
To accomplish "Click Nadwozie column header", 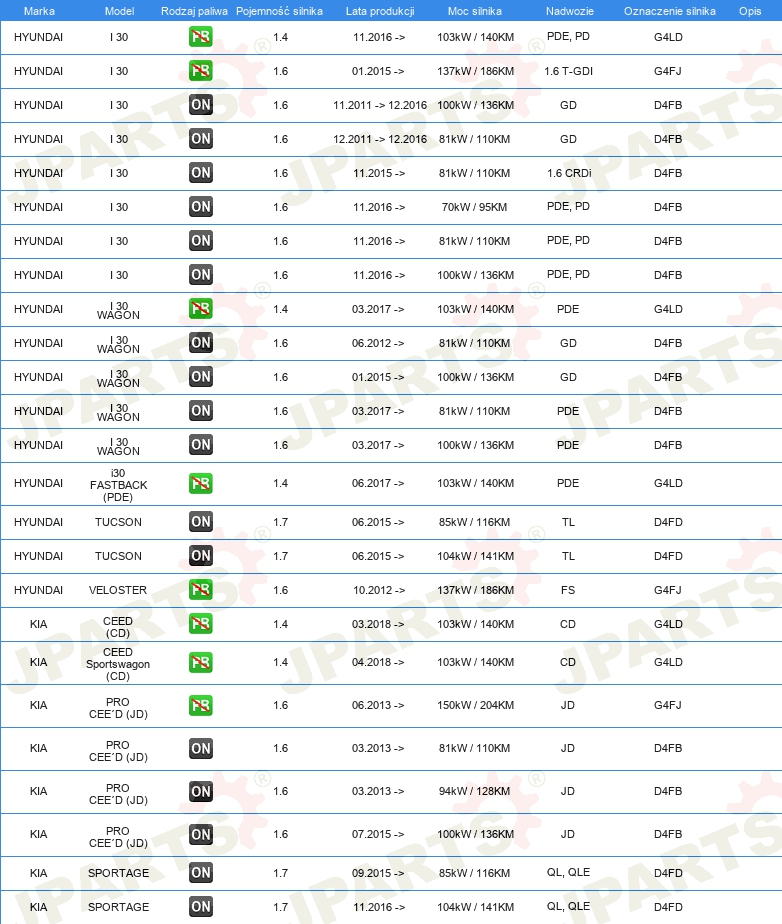I will coord(569,11).
